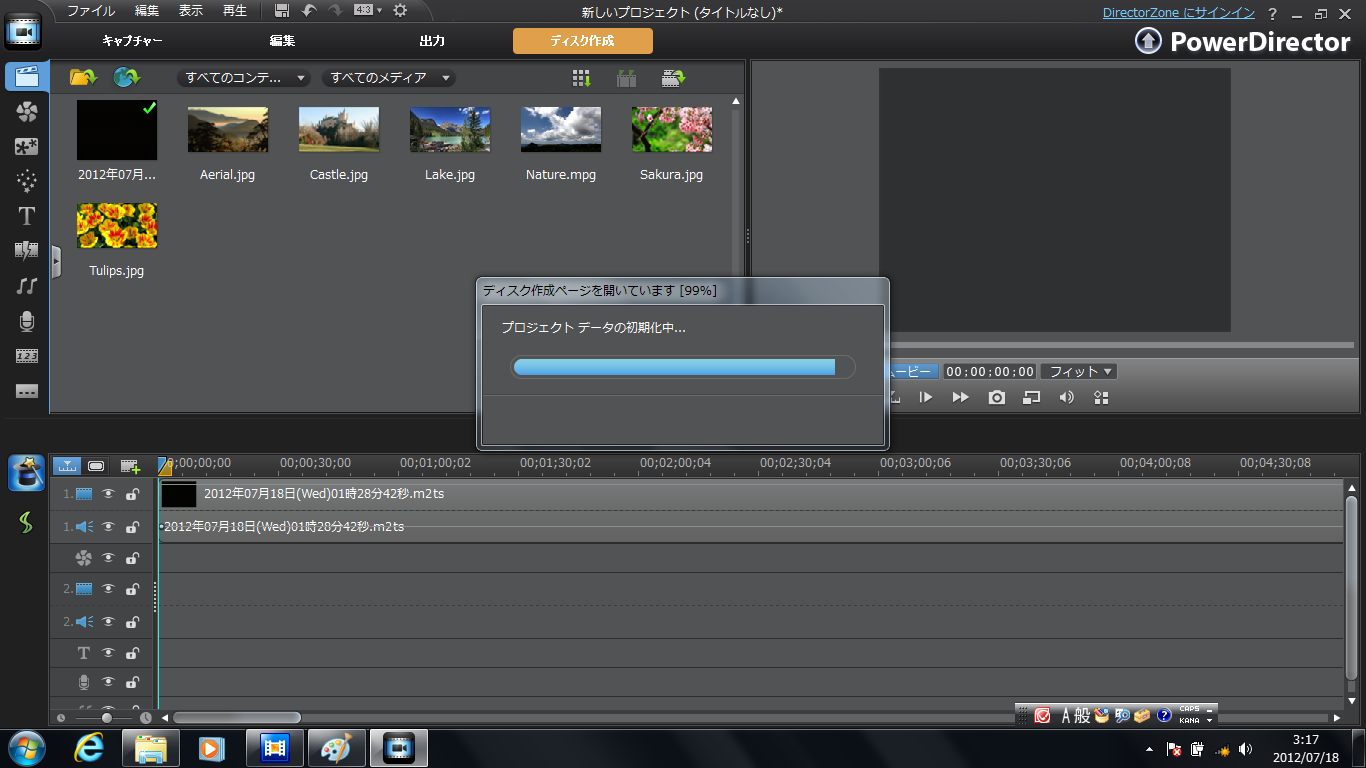The image size is (1366, 768).
Task: Click the add tracks icon above timeline
Action: (130, 466)
